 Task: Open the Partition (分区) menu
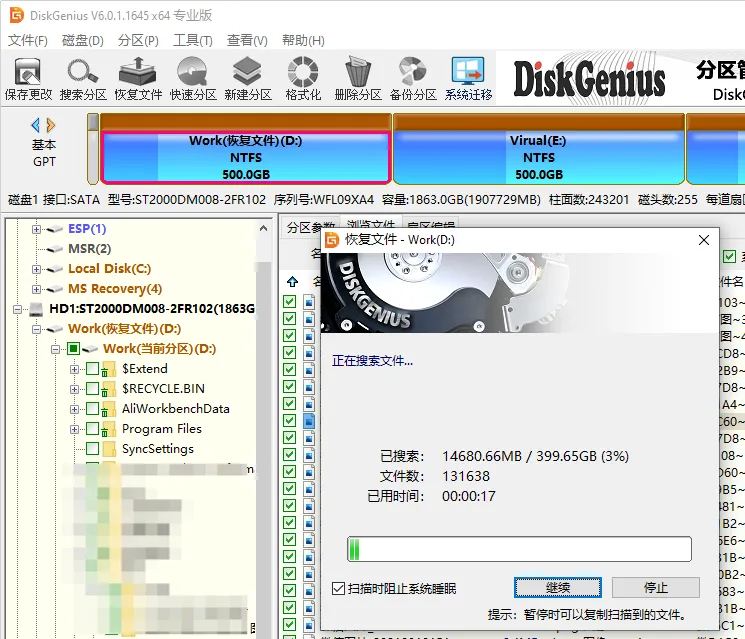tap(138, 40)
